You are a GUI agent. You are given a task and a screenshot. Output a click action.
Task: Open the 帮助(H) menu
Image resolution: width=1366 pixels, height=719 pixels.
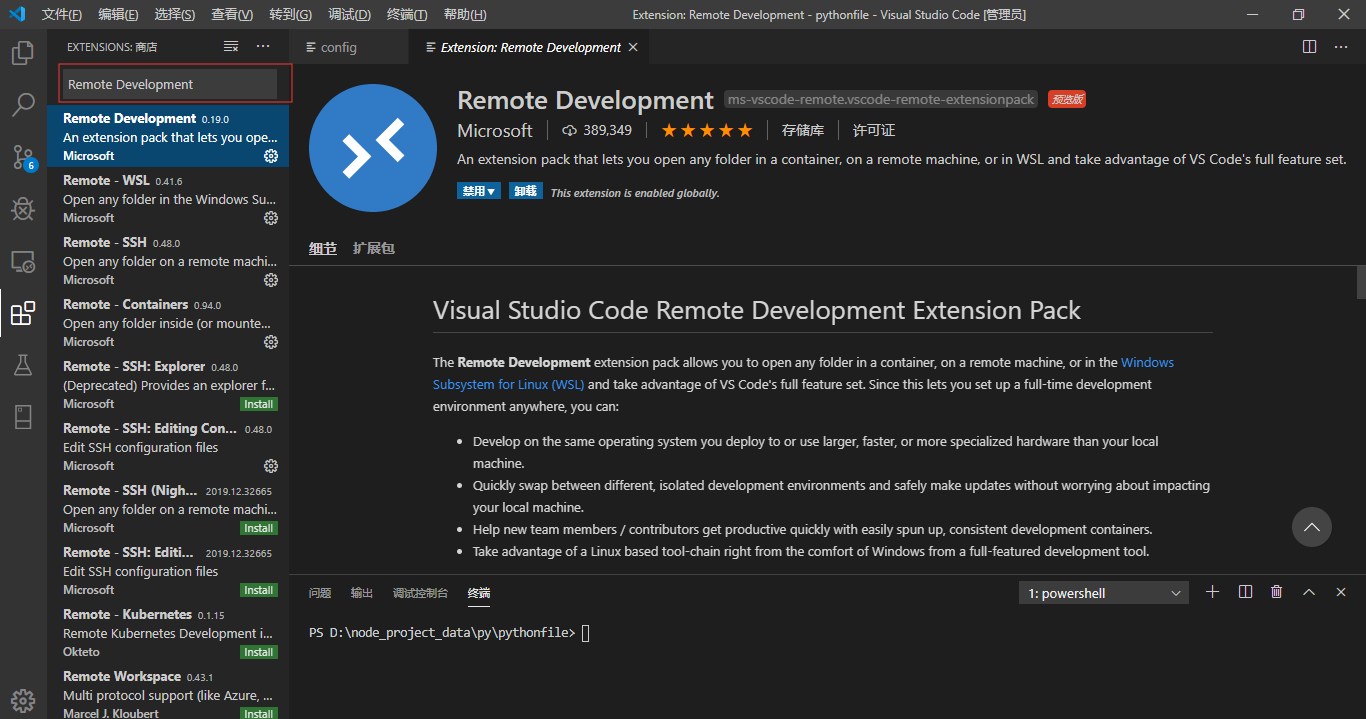465,14
